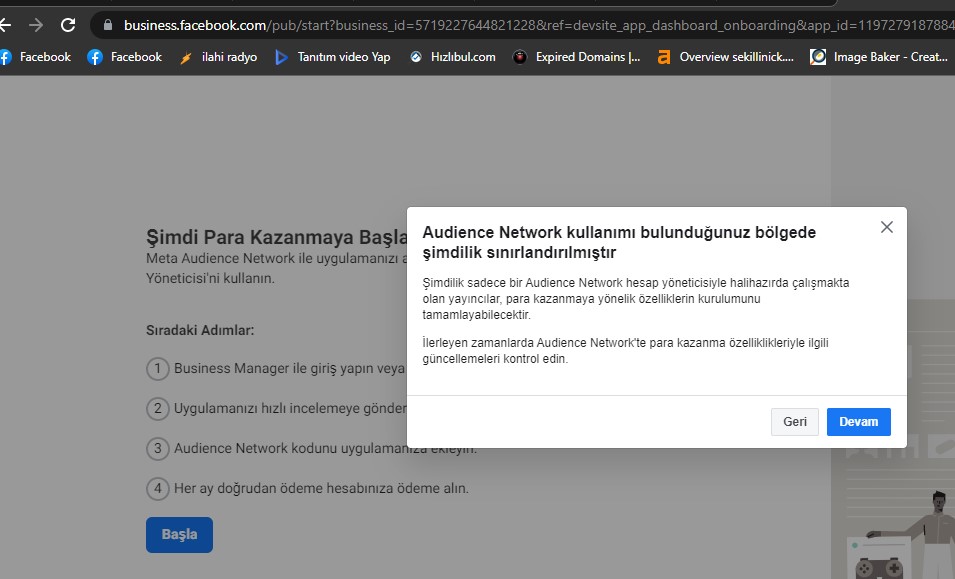Open the Hızlıbul.com bookmark
Image resolution: width=955 pixels, height=579 pixels.
(452, 57)
